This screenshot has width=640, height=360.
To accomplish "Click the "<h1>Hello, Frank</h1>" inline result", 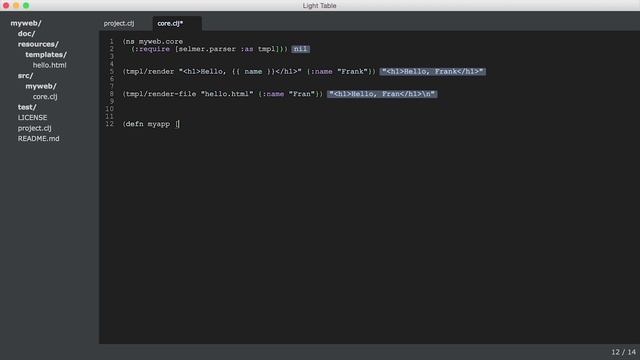I will click(433, 71).
